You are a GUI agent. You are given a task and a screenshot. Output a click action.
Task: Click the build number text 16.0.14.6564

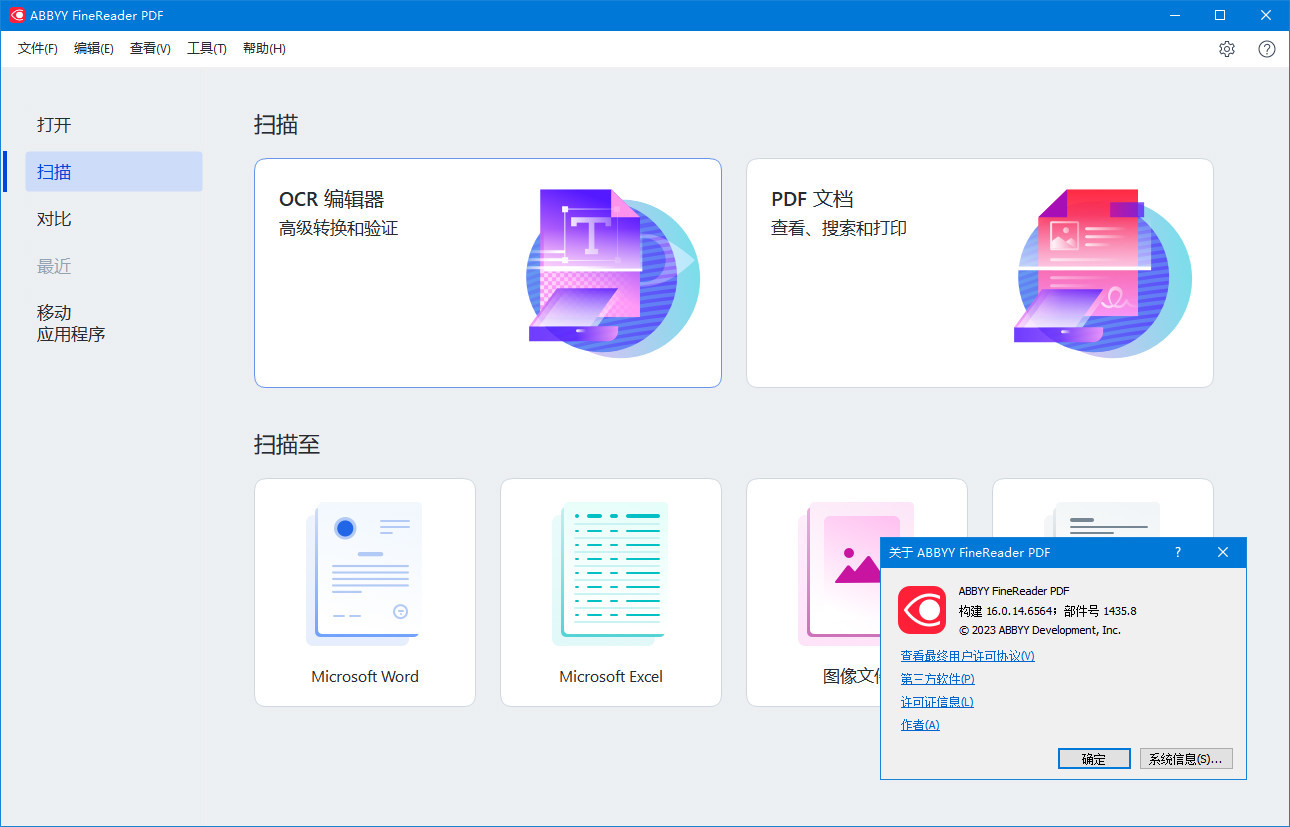pyautogui.click(x=1021, y=611)
